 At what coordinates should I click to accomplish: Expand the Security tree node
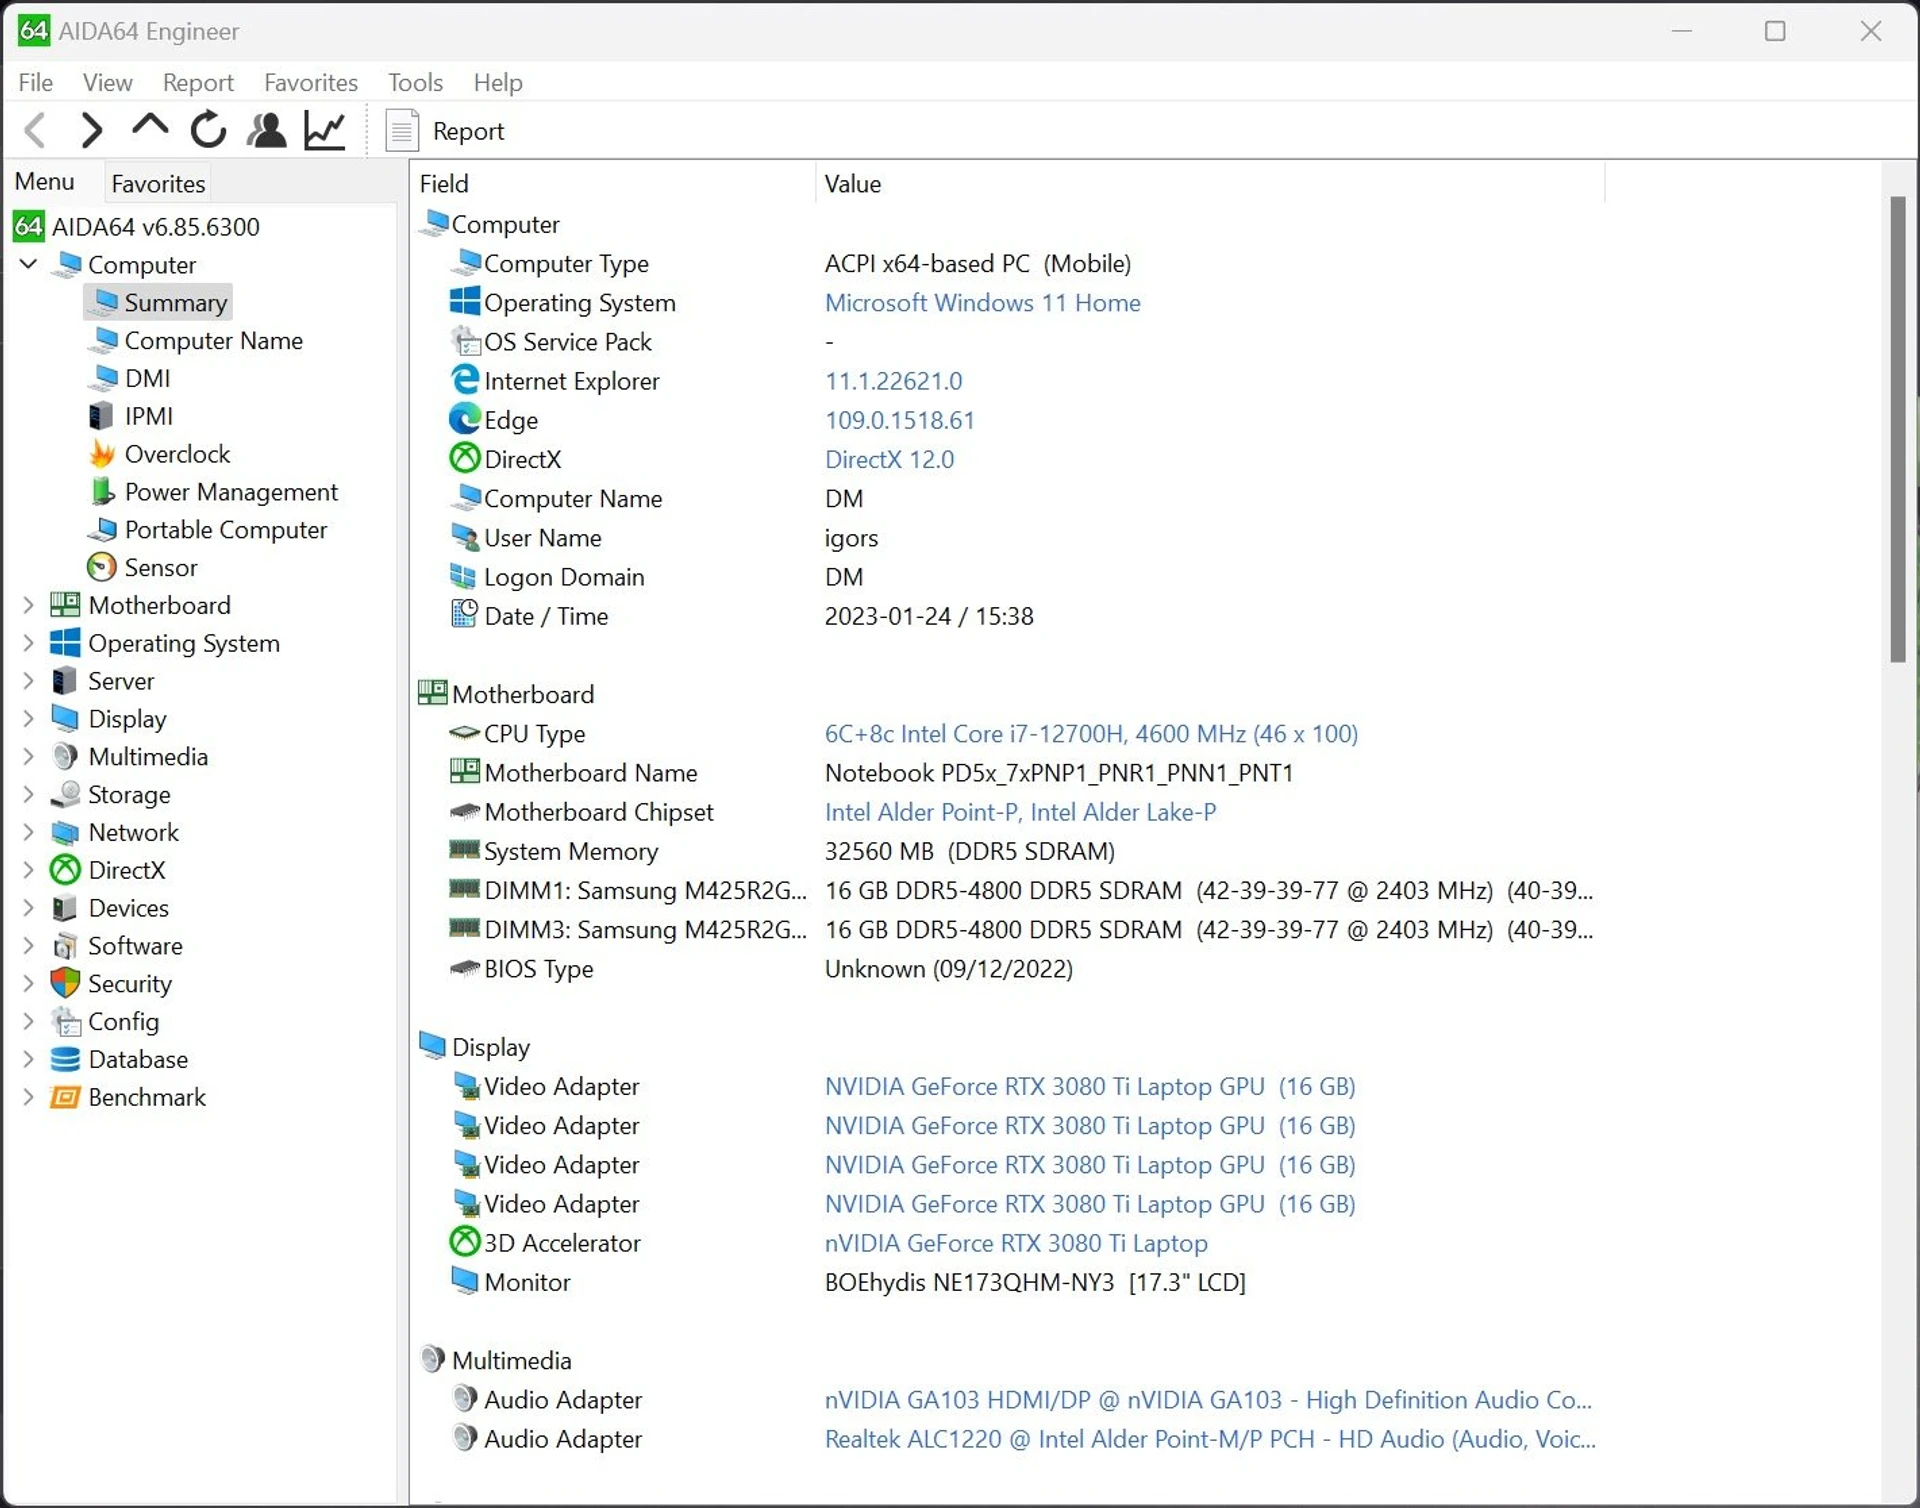(x=28, y=984)
